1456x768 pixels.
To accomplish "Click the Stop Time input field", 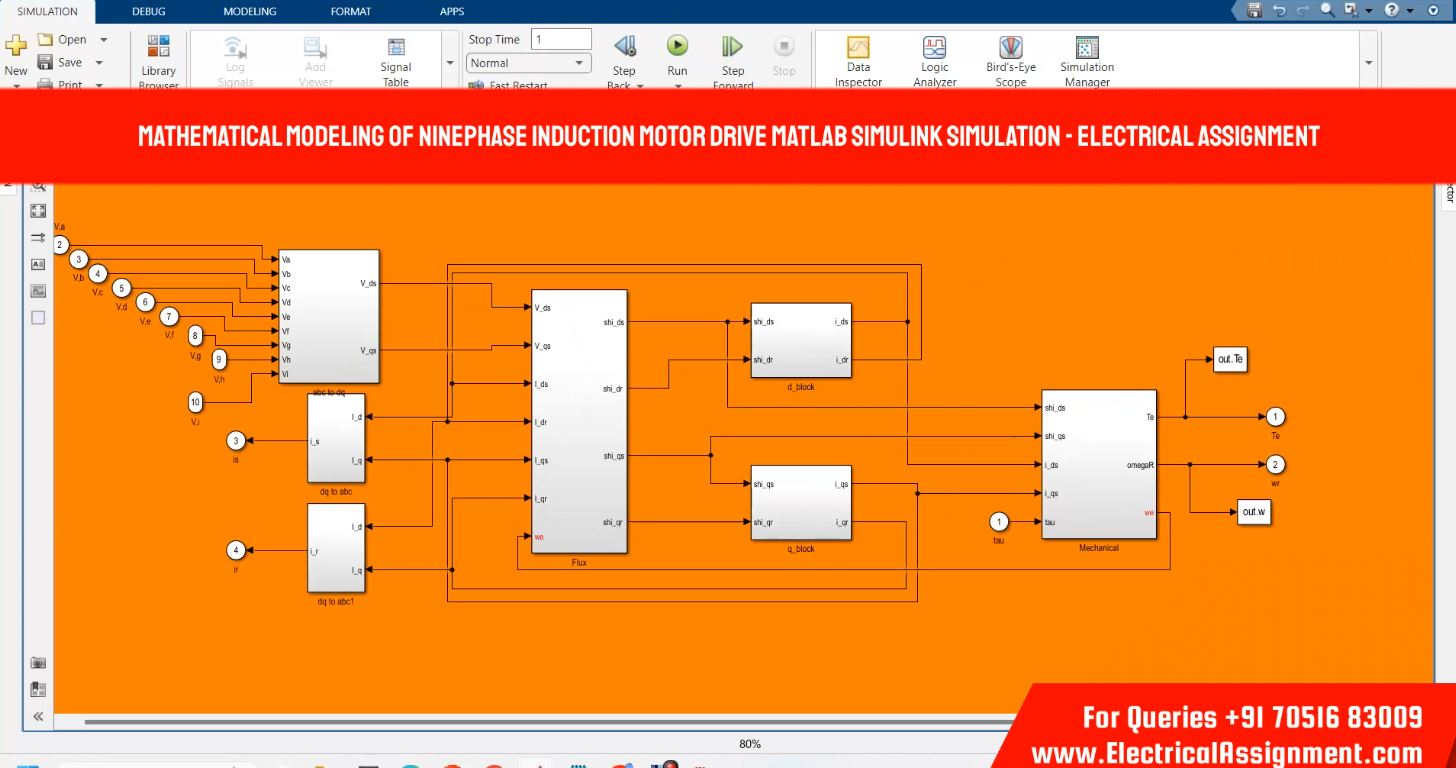I will click(x=561, y=40).
